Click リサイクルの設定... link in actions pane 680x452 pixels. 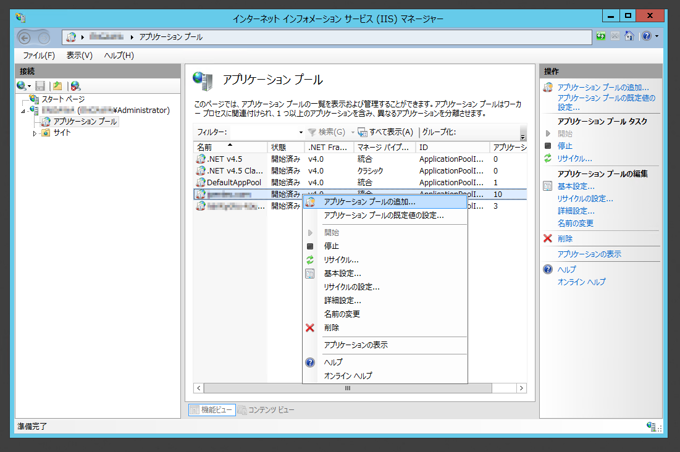point(585,199)
